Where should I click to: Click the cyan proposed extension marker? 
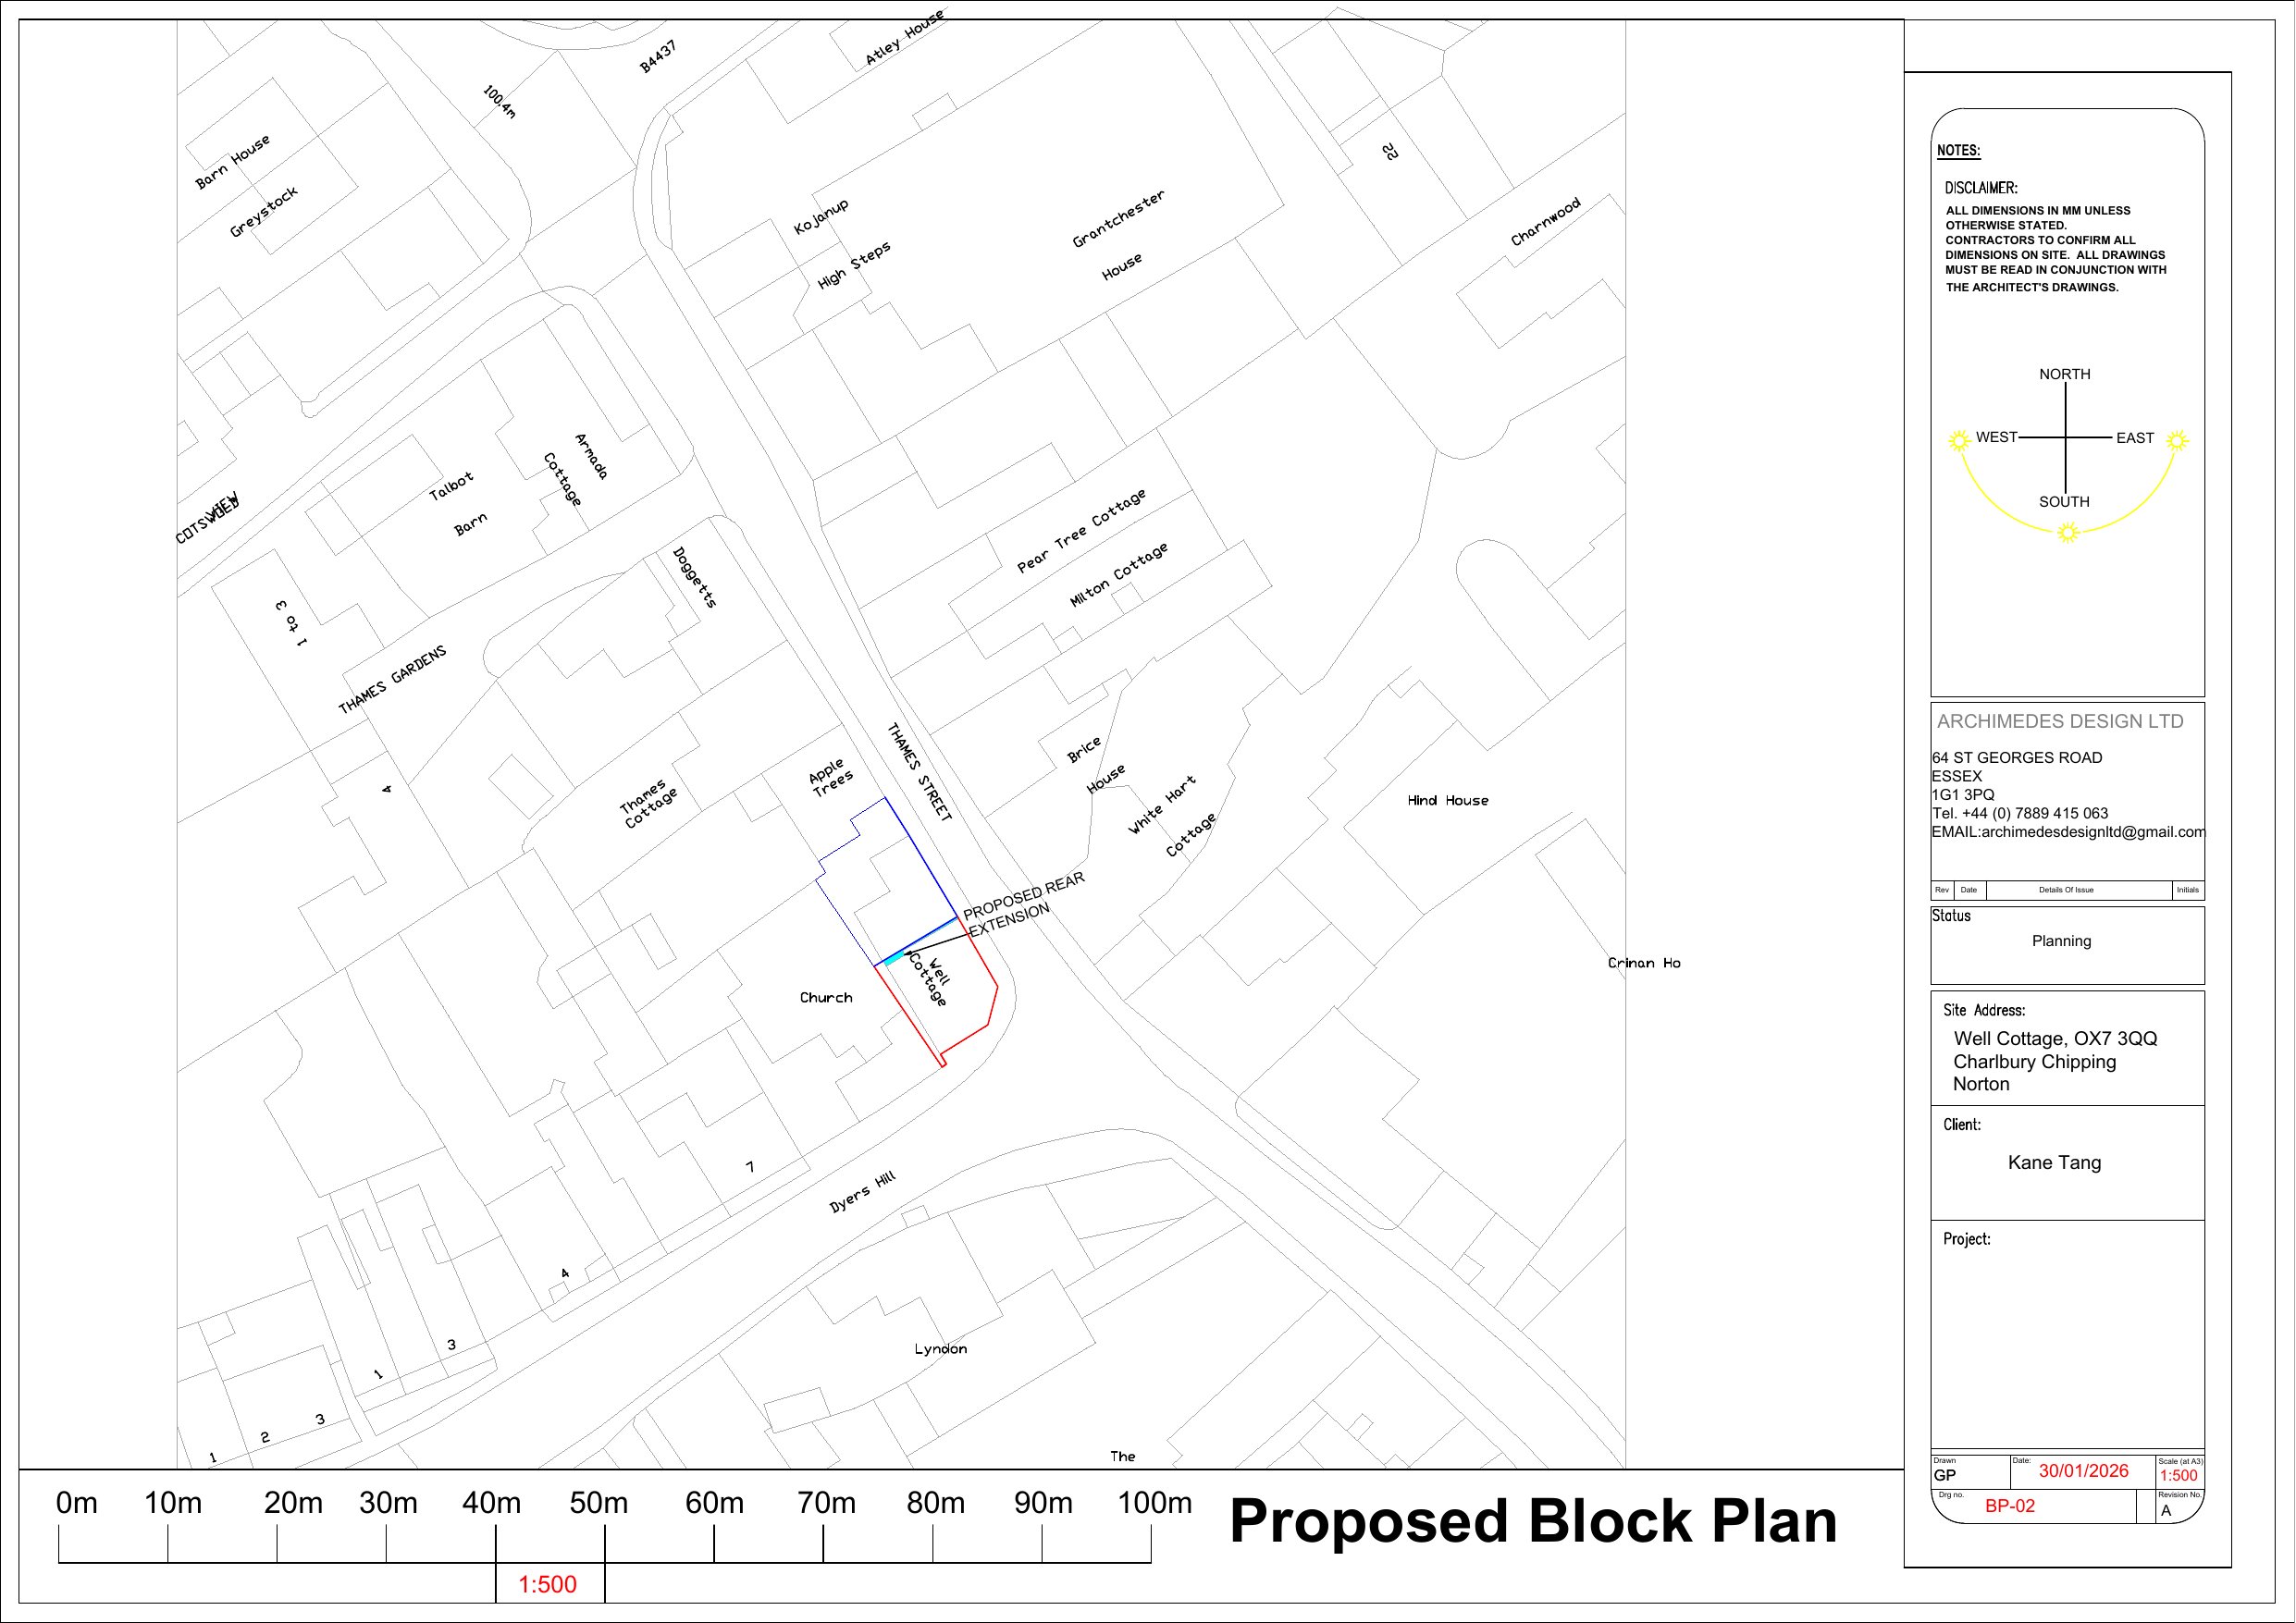[x=893, y=959]
